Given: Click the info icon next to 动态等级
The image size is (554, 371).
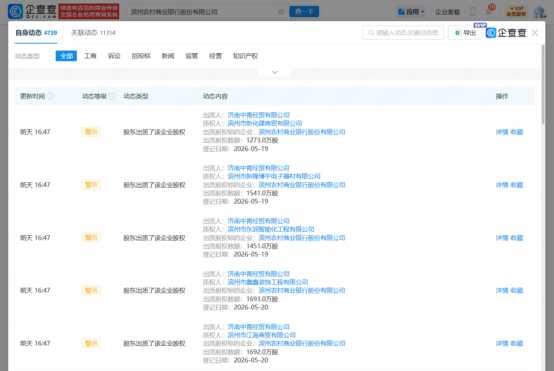Looking at the screenshot, I should (x=112, y=96).
